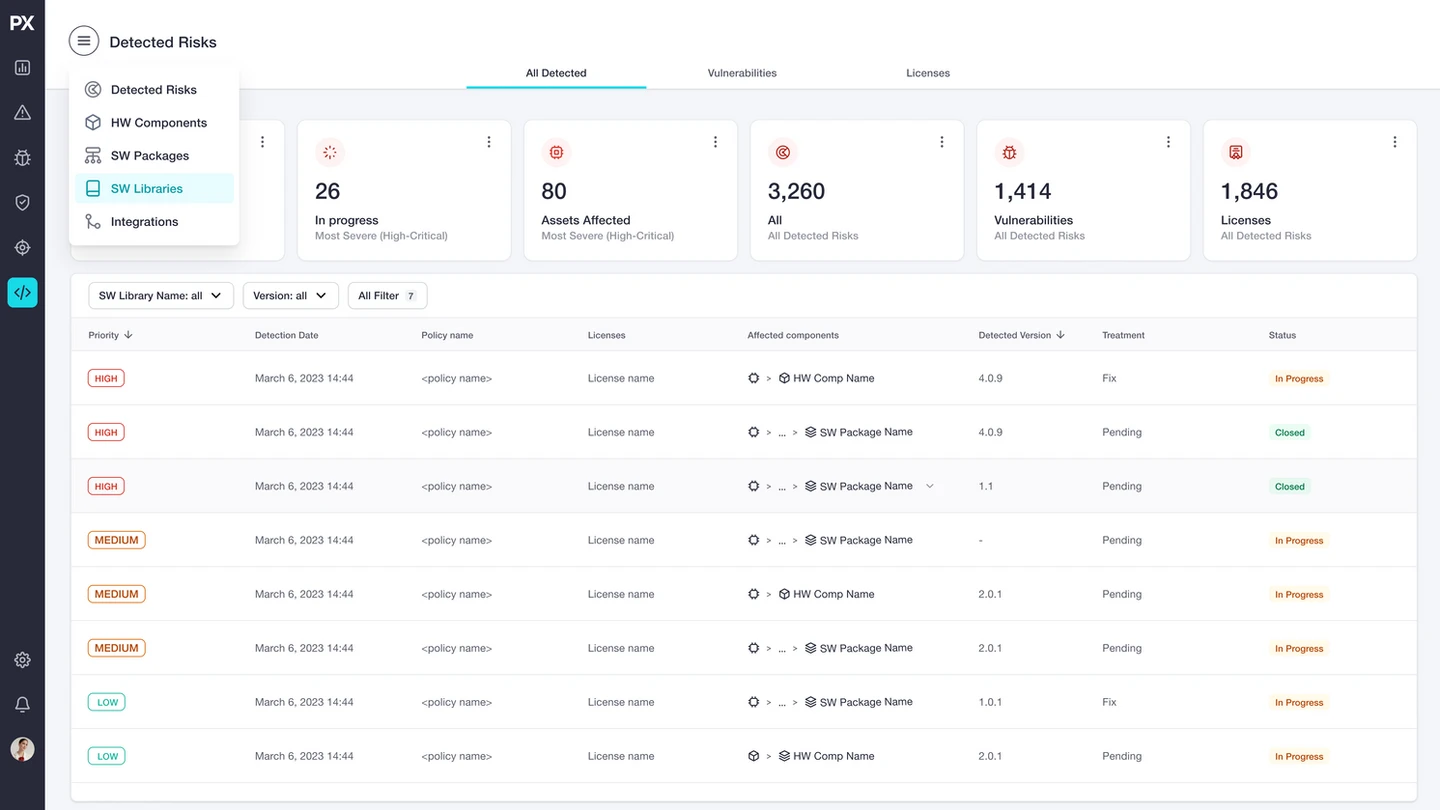Viewport: 1440px width, 810px height.
Task: Open the bug vulnerabilities sidebar icon
Action: click(x=22, y=157)
